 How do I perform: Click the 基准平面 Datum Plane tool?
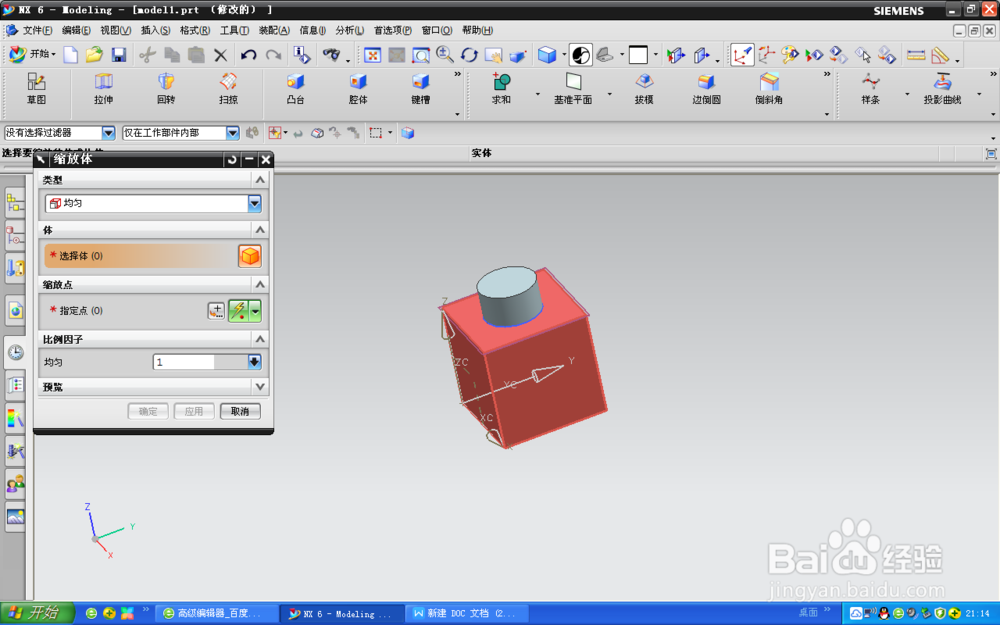pyautogui.click(x=573, y=89)
